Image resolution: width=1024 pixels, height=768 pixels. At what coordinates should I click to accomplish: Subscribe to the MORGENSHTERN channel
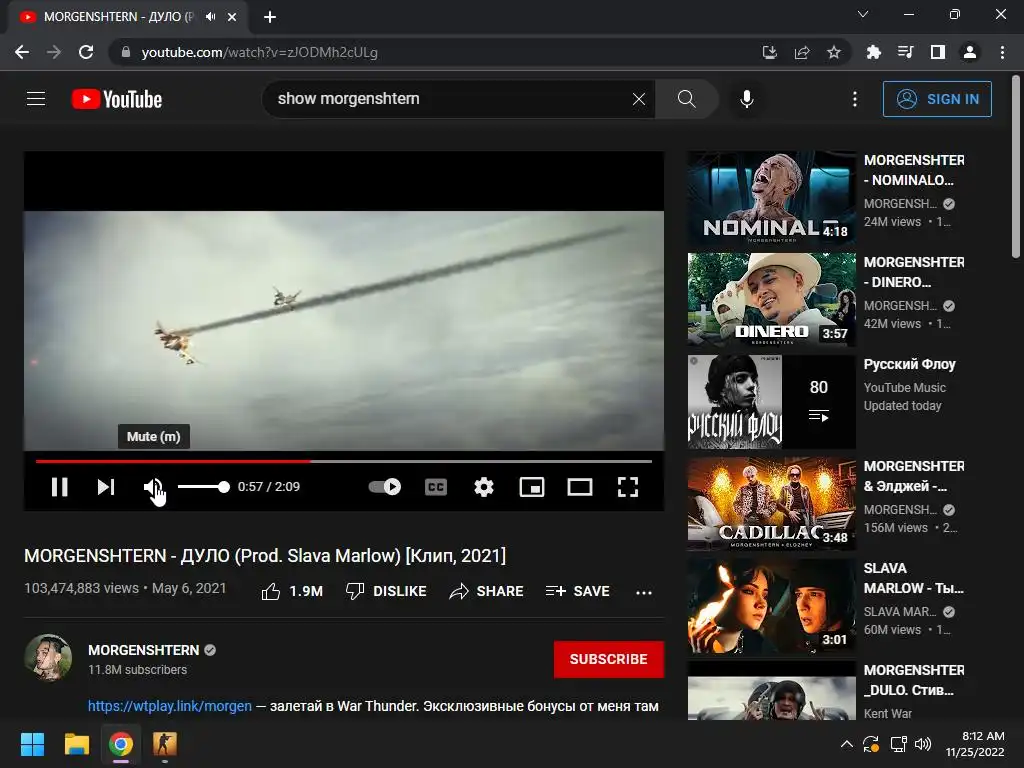[609, 659]
